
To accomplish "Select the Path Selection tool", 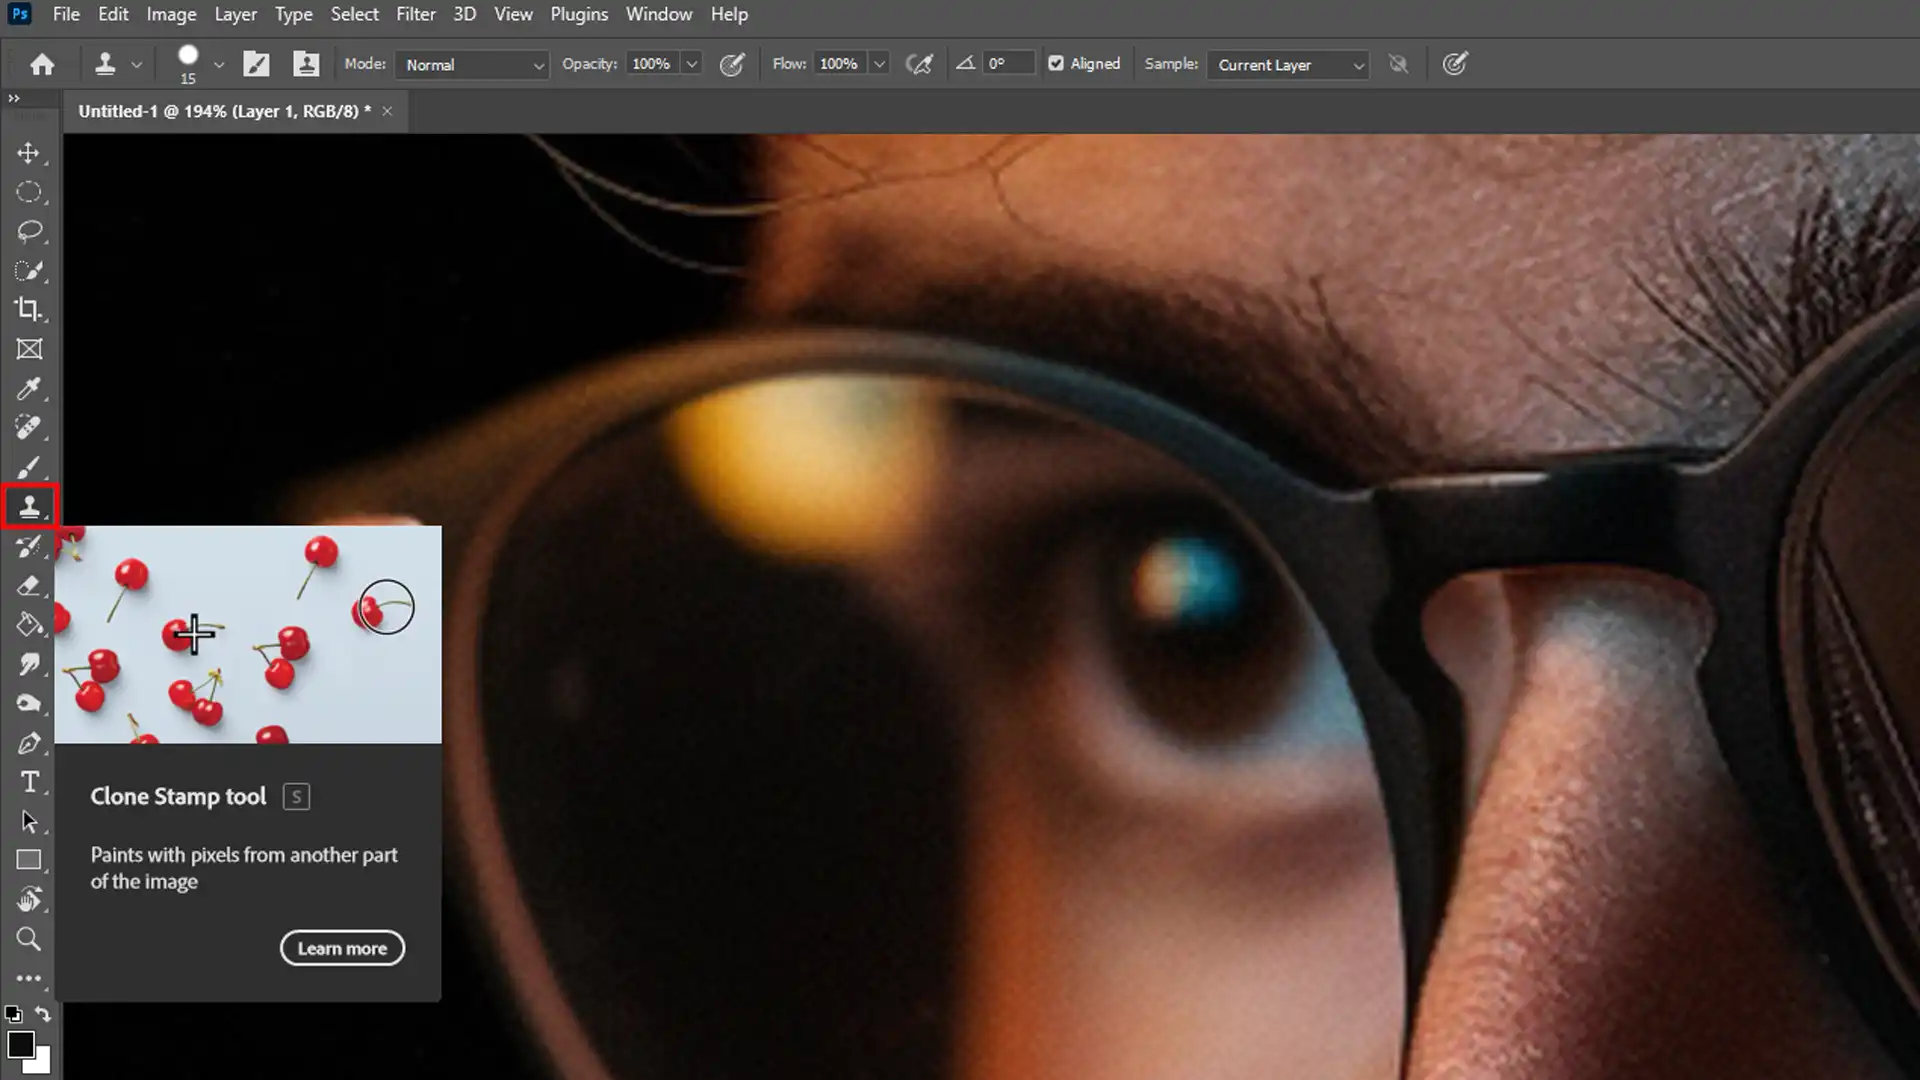I will pos(29,822).
